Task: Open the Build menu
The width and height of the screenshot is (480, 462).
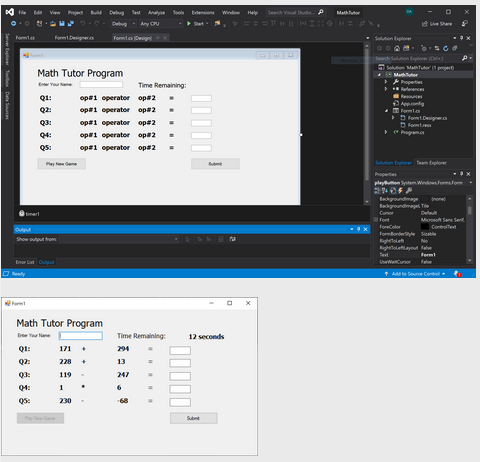Action: click(96, 12)
